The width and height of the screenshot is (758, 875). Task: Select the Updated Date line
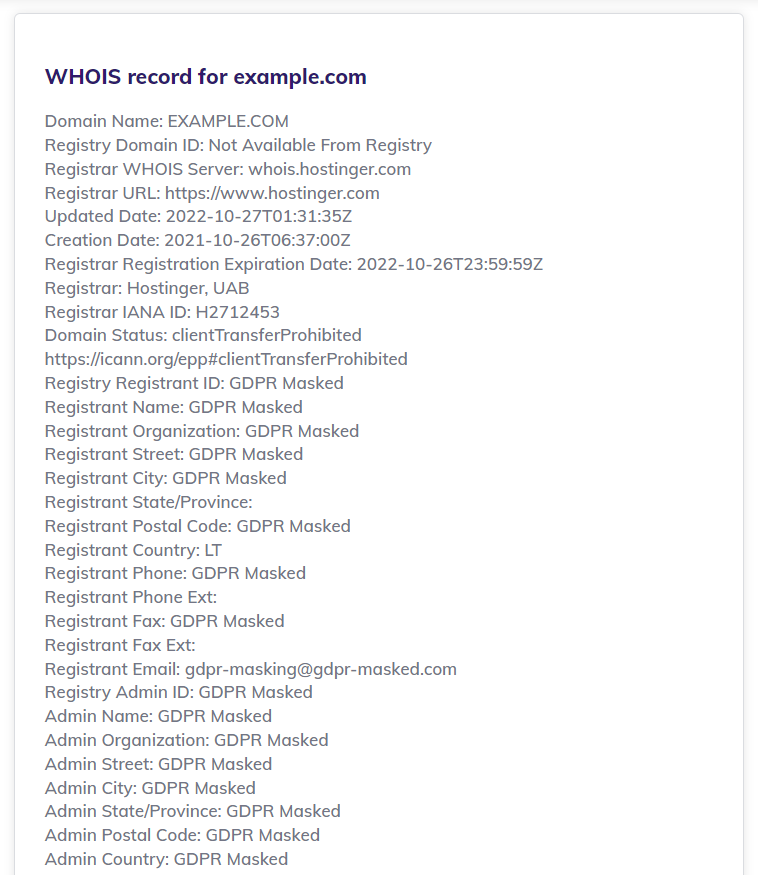point(197,217)
